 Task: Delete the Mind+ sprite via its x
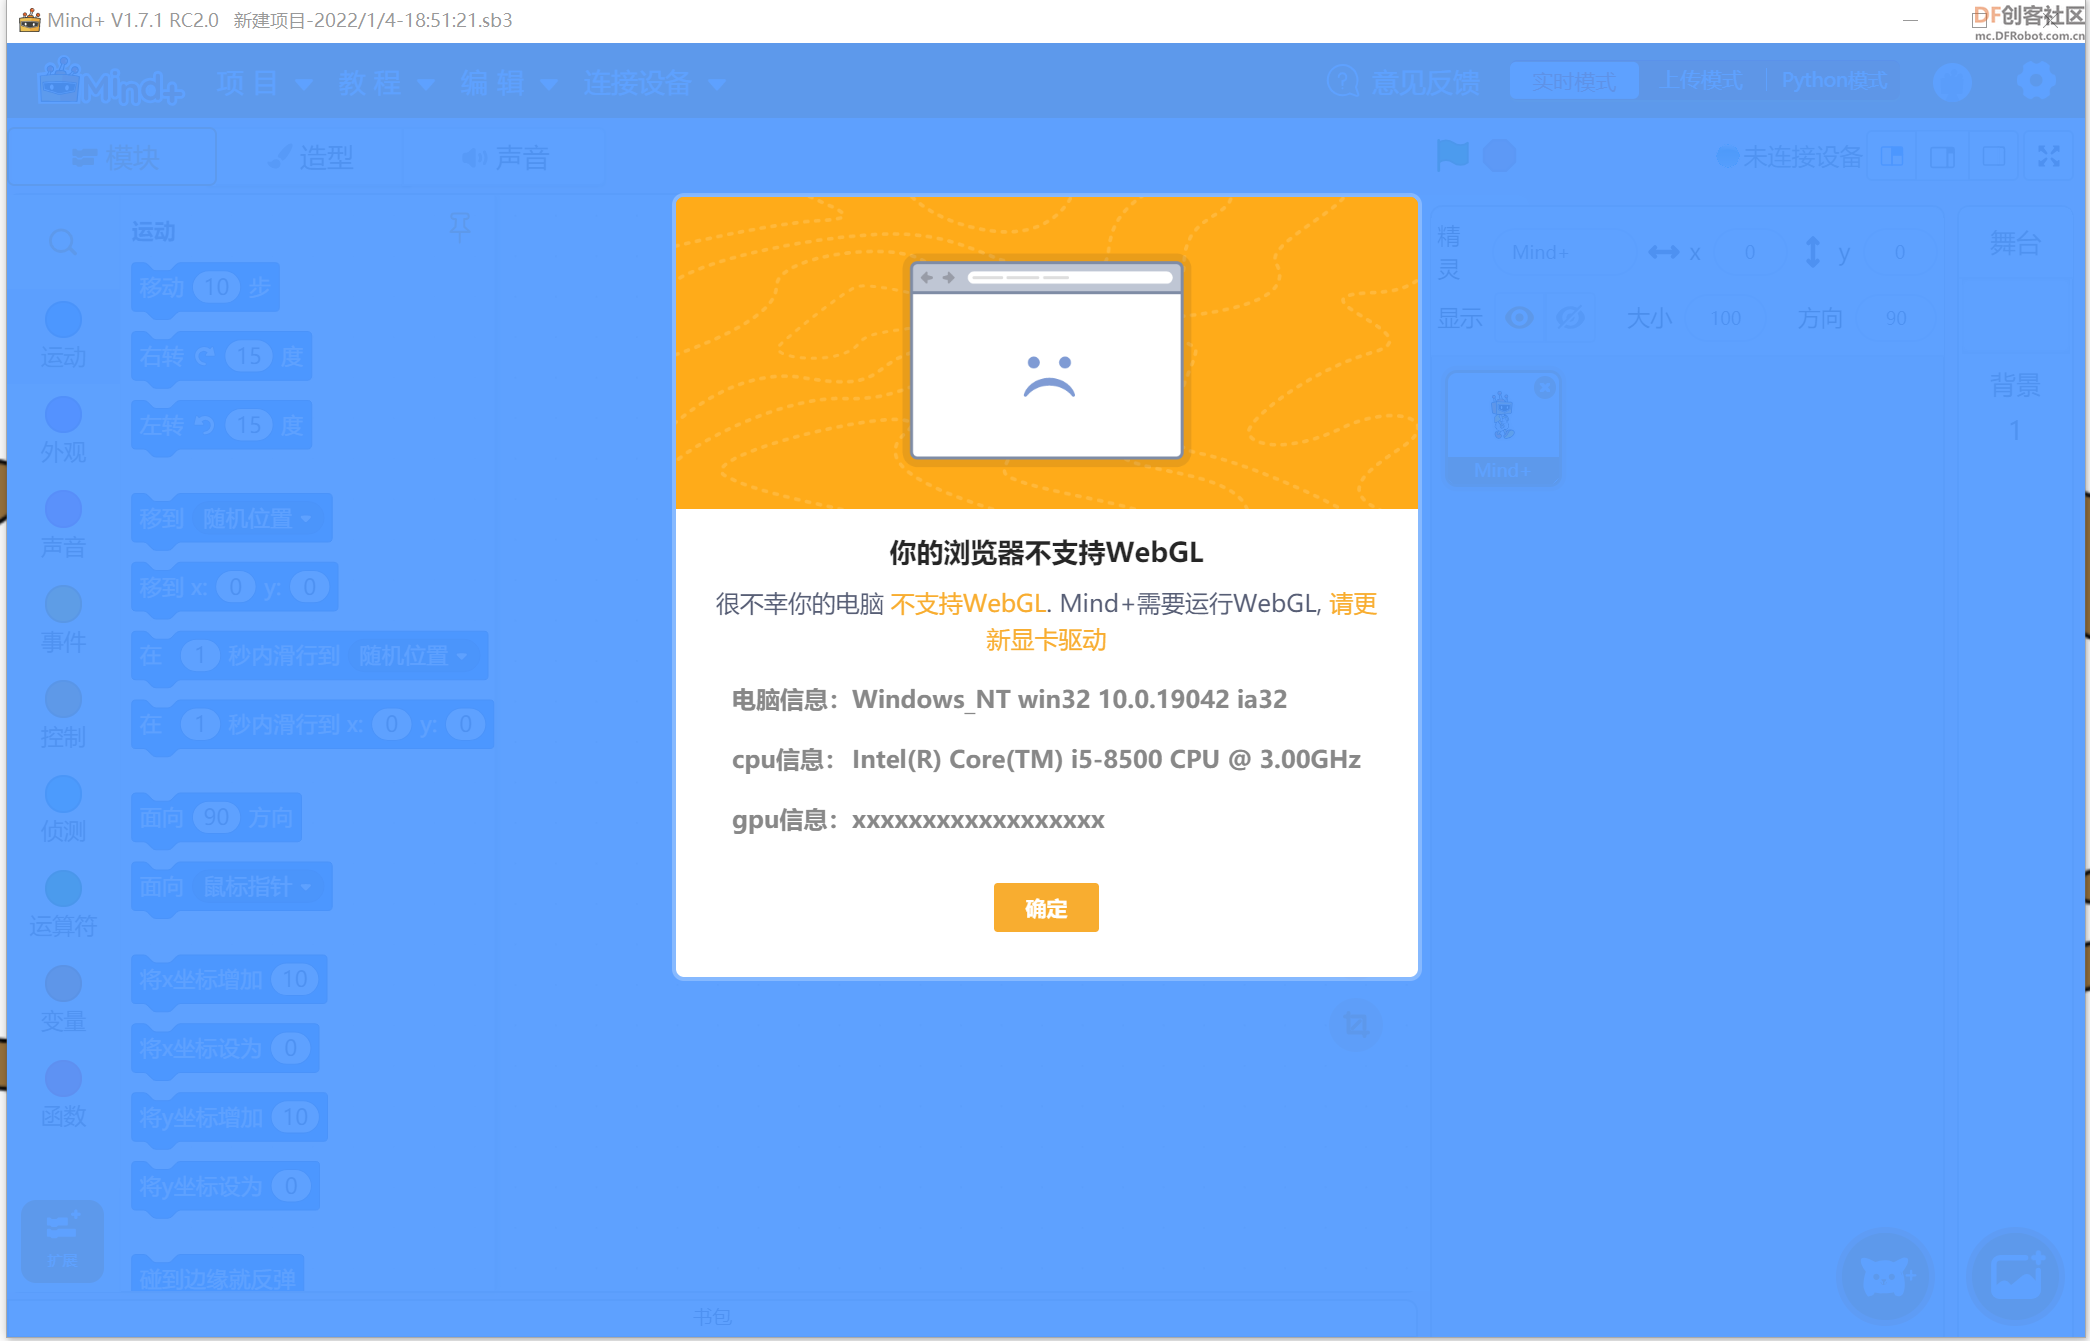click(x=1545, y=387)
